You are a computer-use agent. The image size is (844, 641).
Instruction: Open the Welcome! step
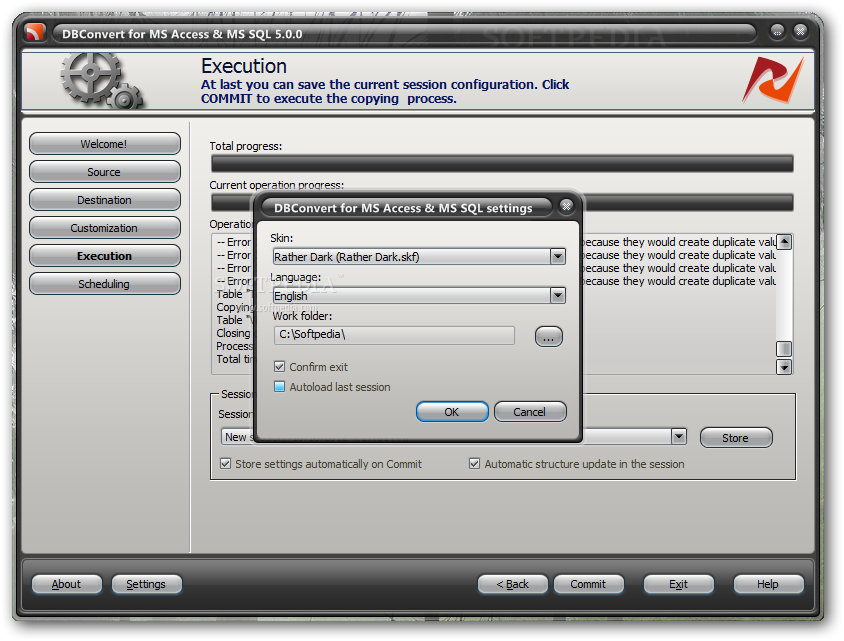pyautogui.click(x=104, y=144)
